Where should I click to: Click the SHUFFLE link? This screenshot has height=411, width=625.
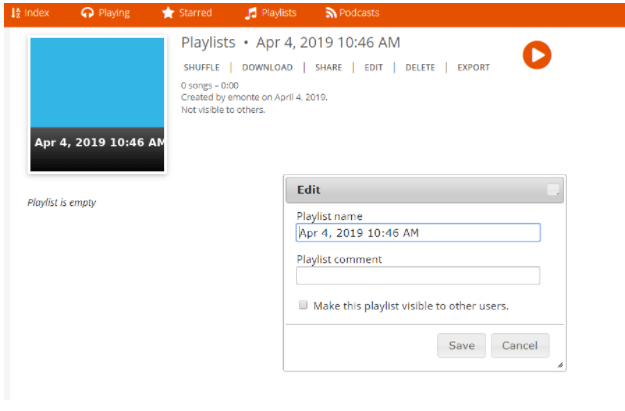(201, 68)
